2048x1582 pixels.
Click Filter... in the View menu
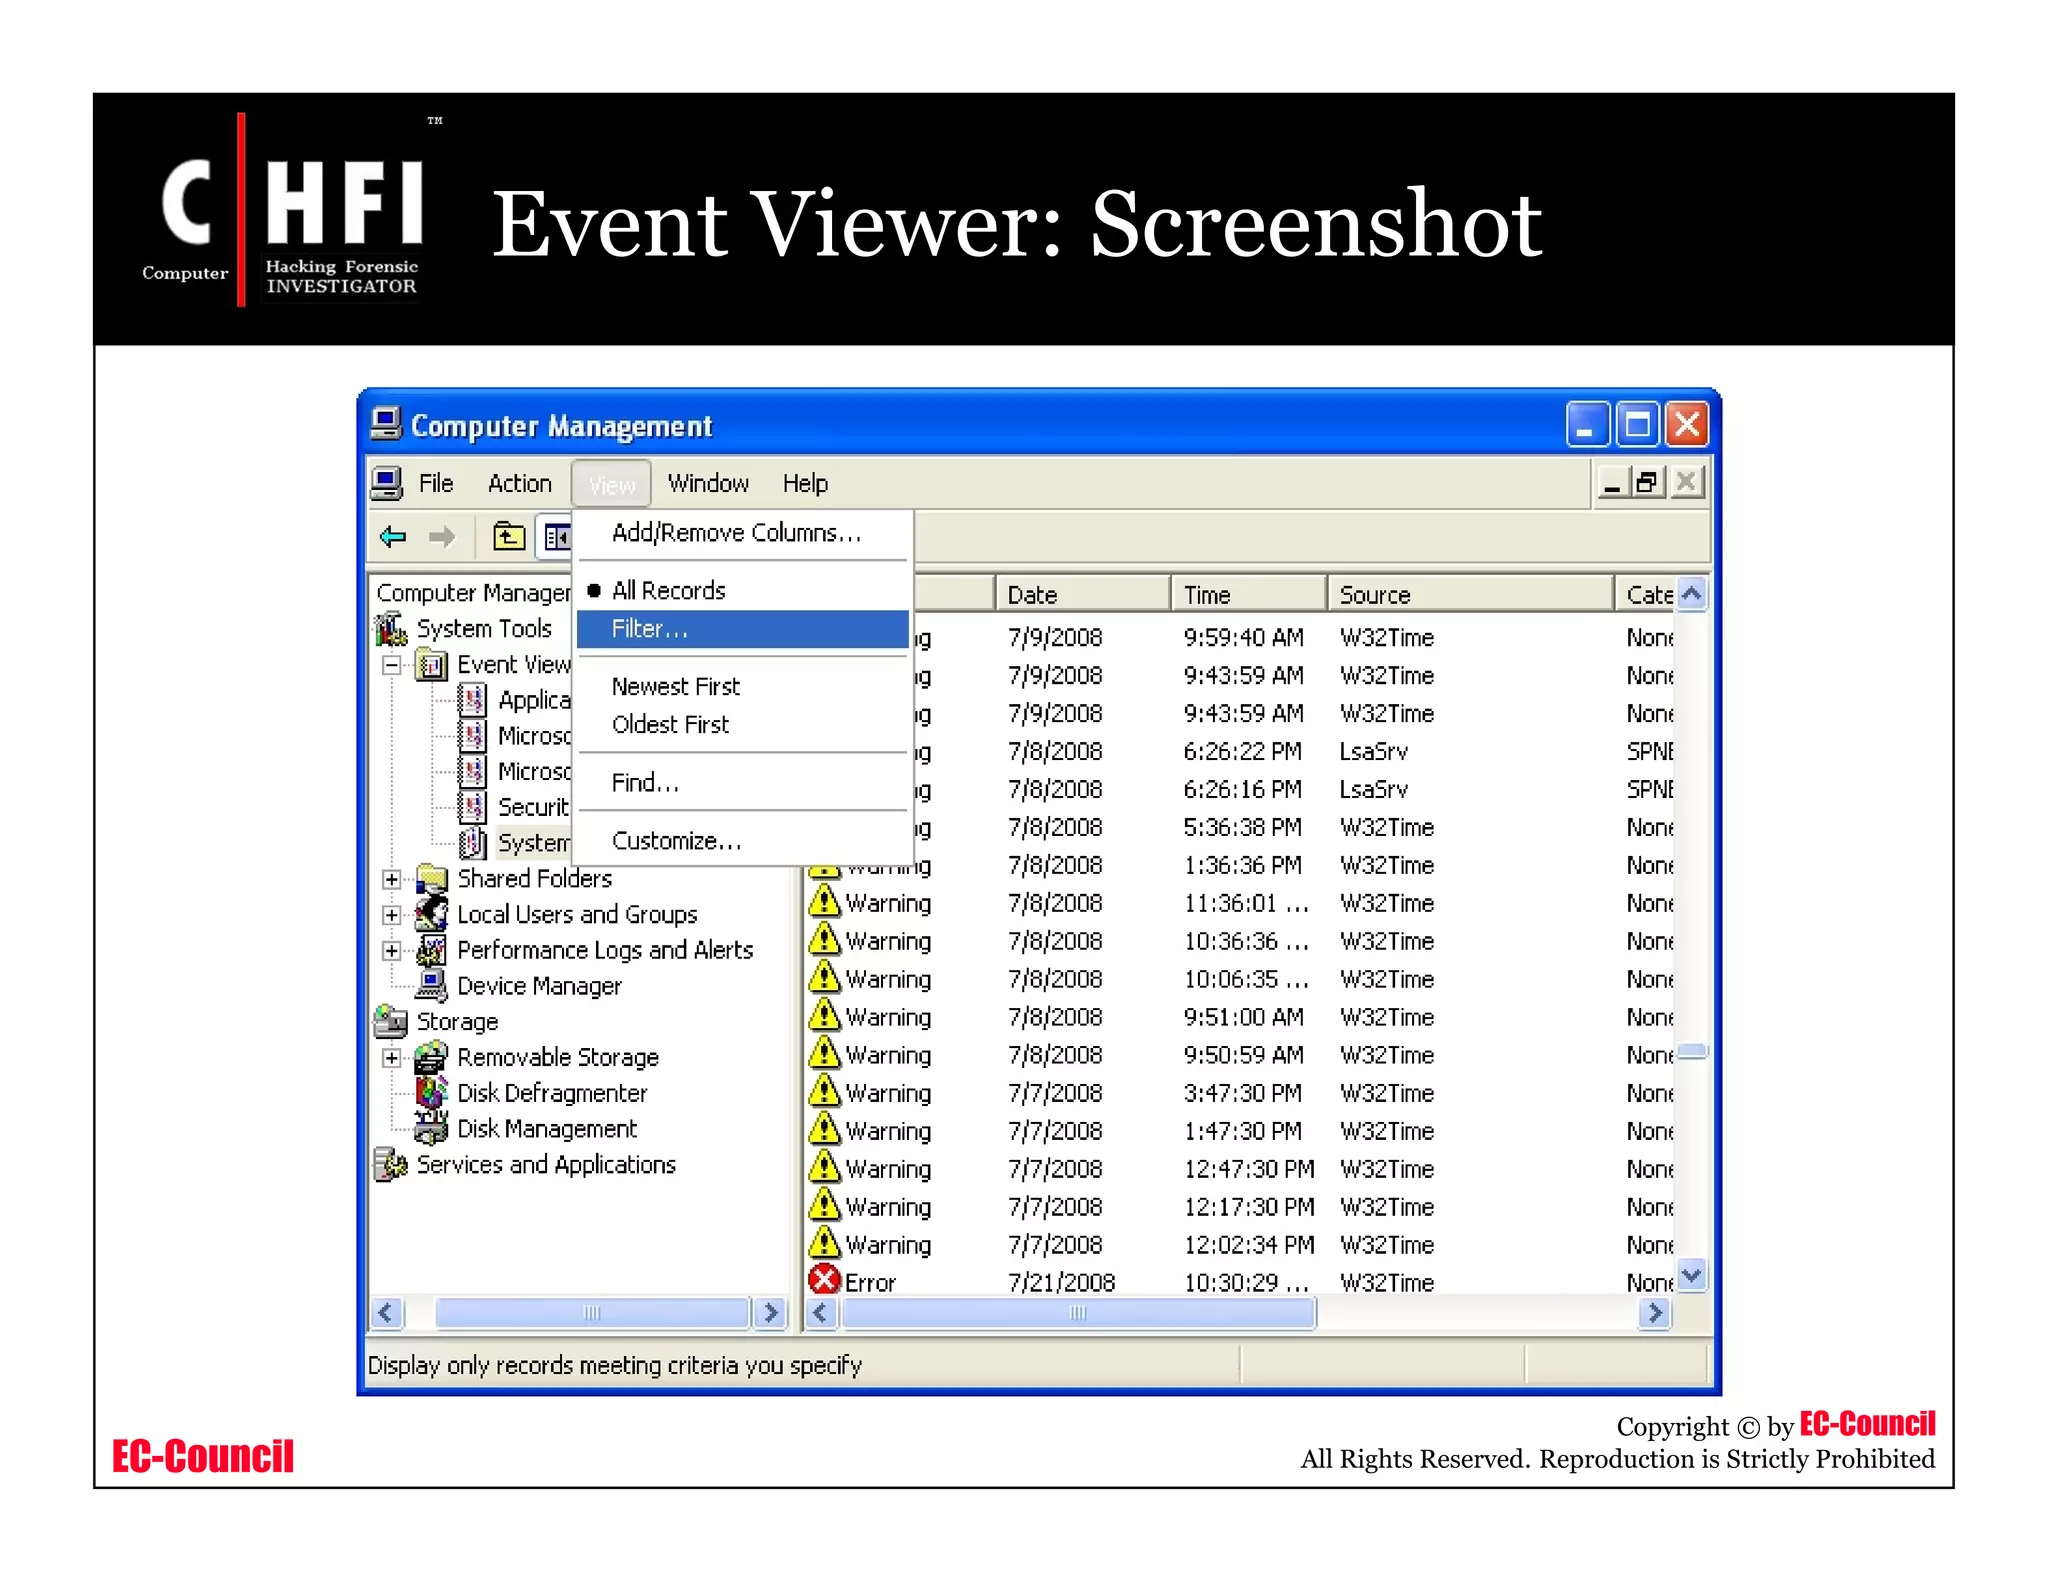[650, 629]
